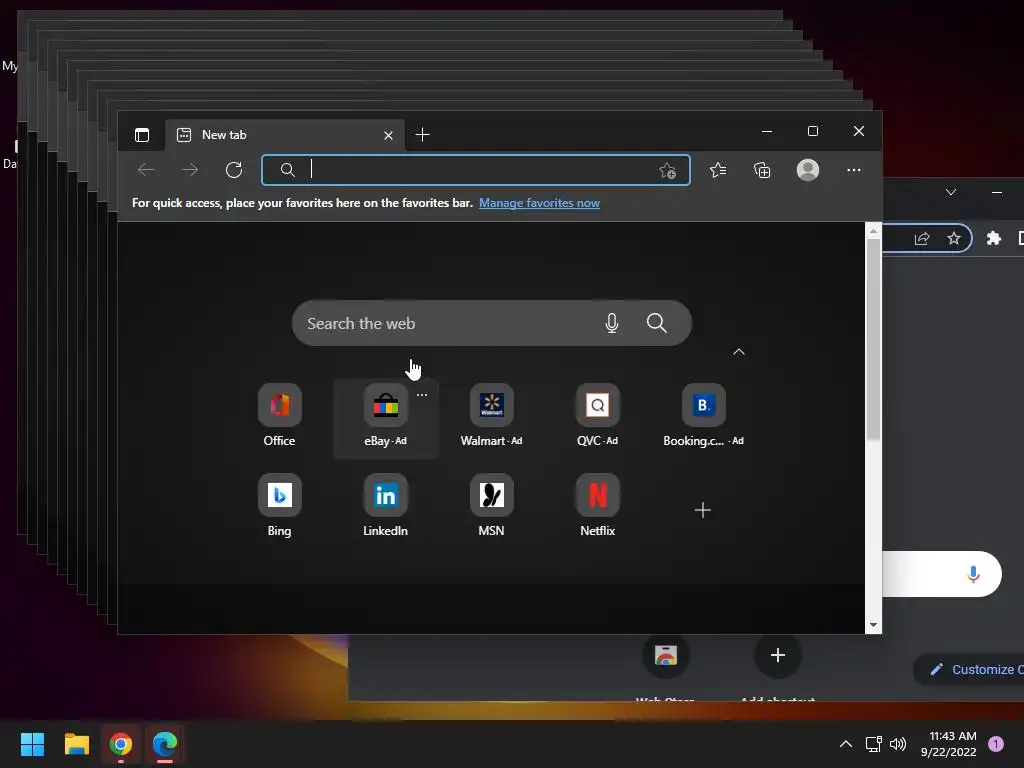The height and width of the screenshot is (768, 1024).
Task: Click Customize Chrome button
Action: [x=968, y=669]
